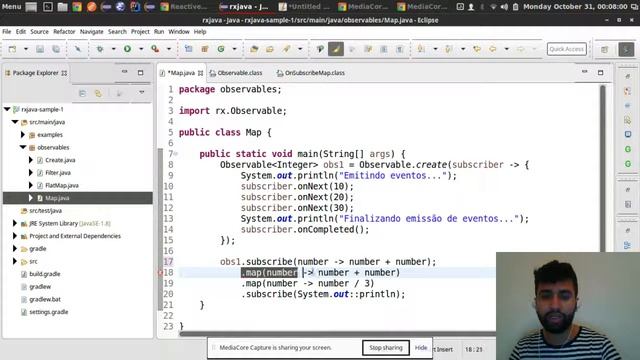640x360 pixels.
Task: Click the Open Type toolbar icon
Action: click(254, 49)
